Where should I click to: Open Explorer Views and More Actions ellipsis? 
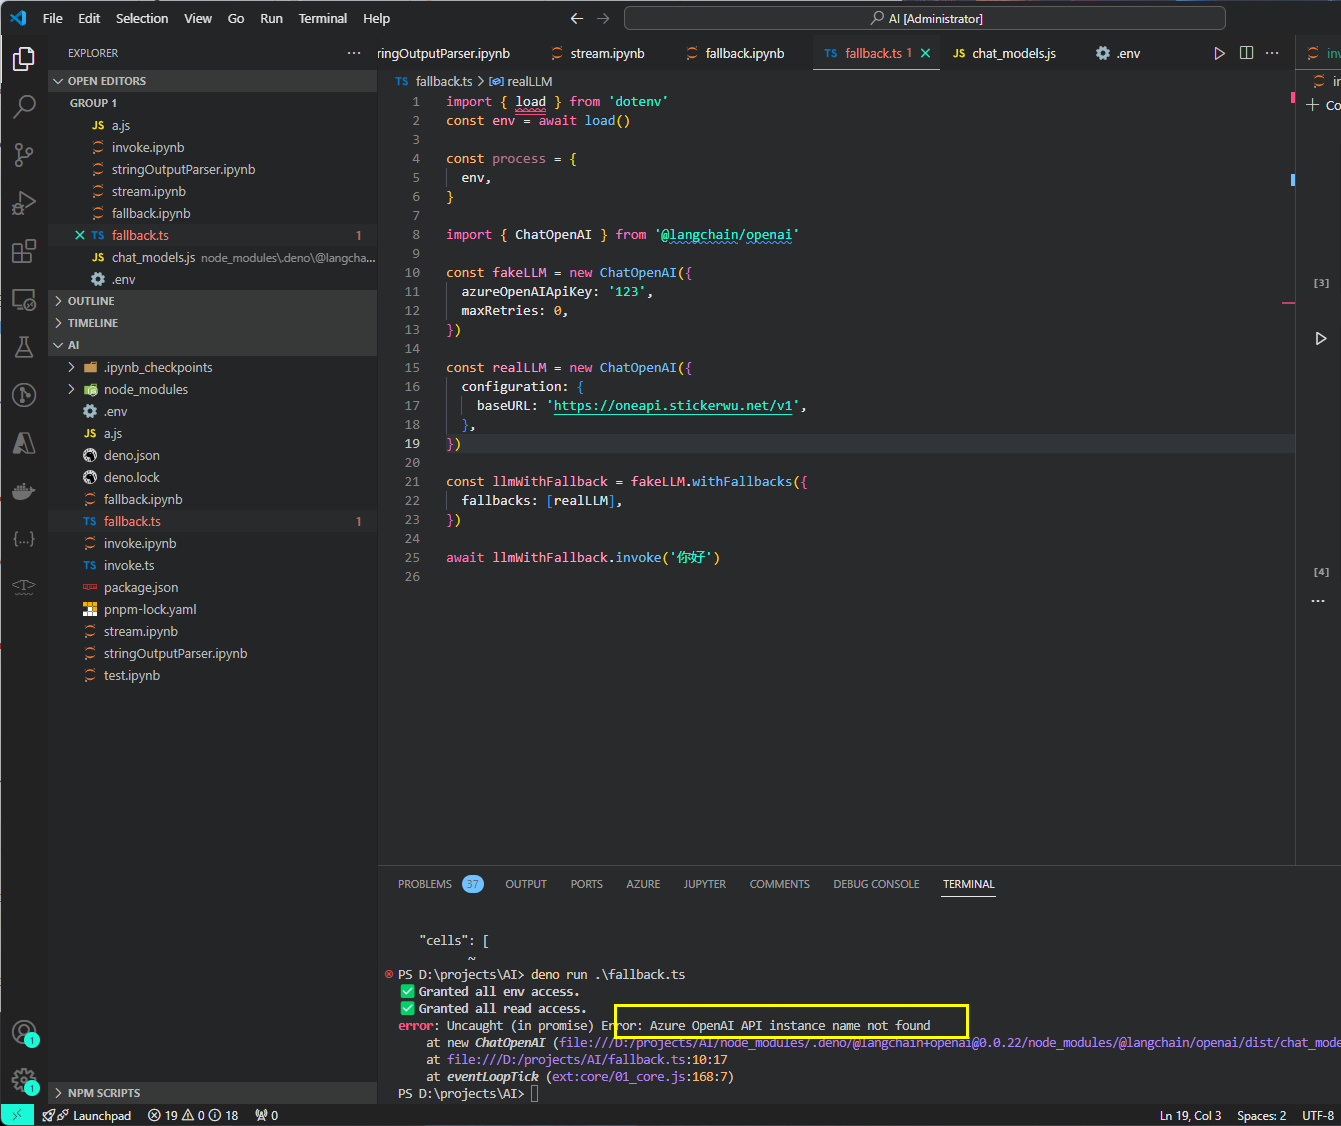point(354,53)
